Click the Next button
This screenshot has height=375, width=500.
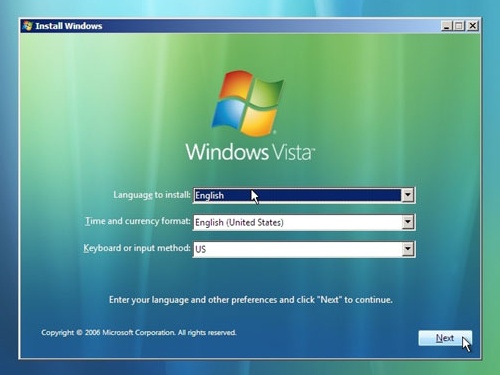click(x=445, y=338)
